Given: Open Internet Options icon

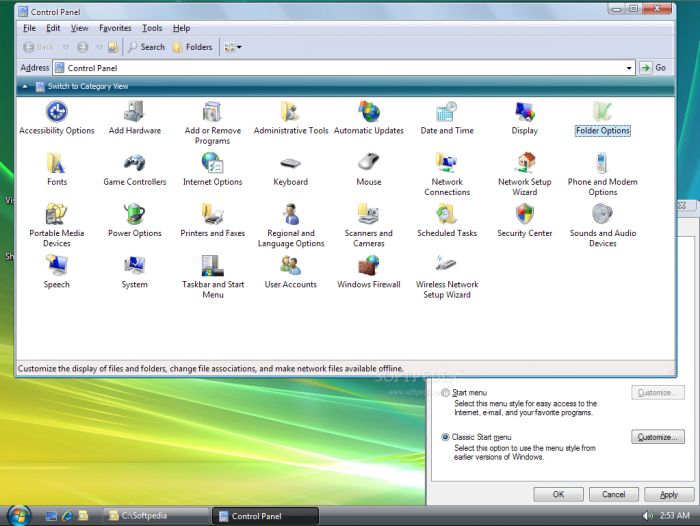Looking at the screenshot, I should pos(212,169).
